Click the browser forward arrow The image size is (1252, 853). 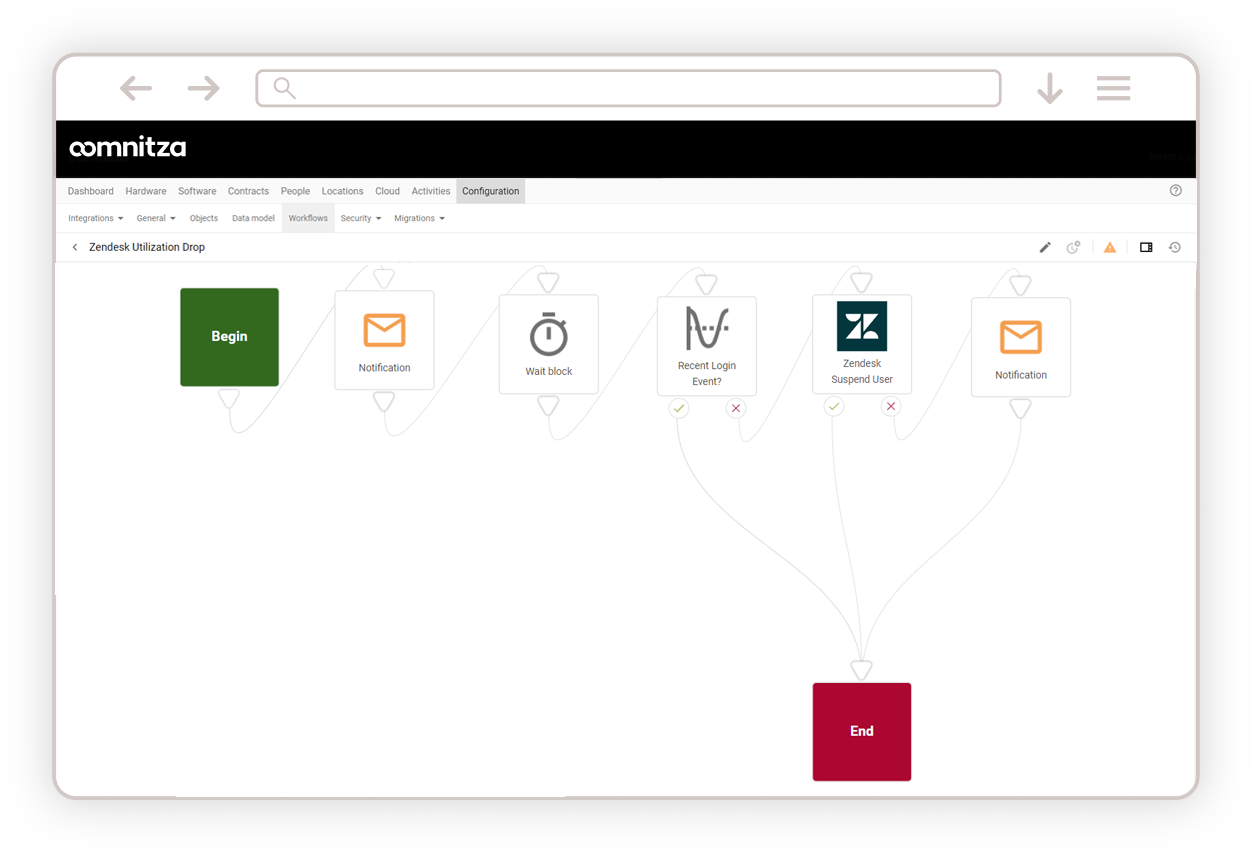(x=203, y=88)
